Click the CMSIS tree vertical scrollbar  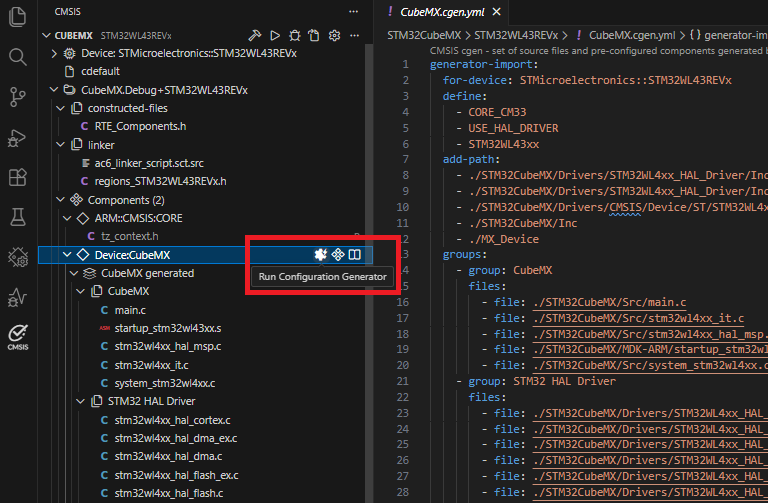pyautogui.click(x=368, y=273)
